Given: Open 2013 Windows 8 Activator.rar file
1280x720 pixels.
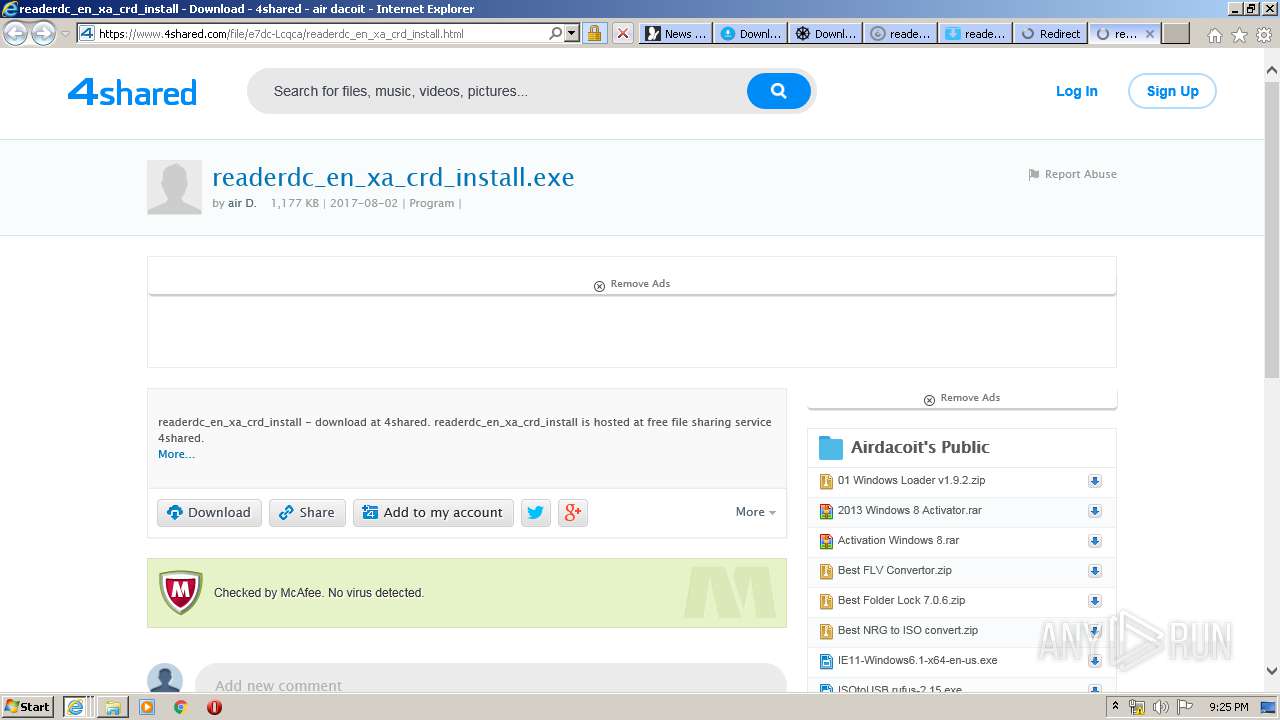Looking at the screenshot, I should (910, 510).
